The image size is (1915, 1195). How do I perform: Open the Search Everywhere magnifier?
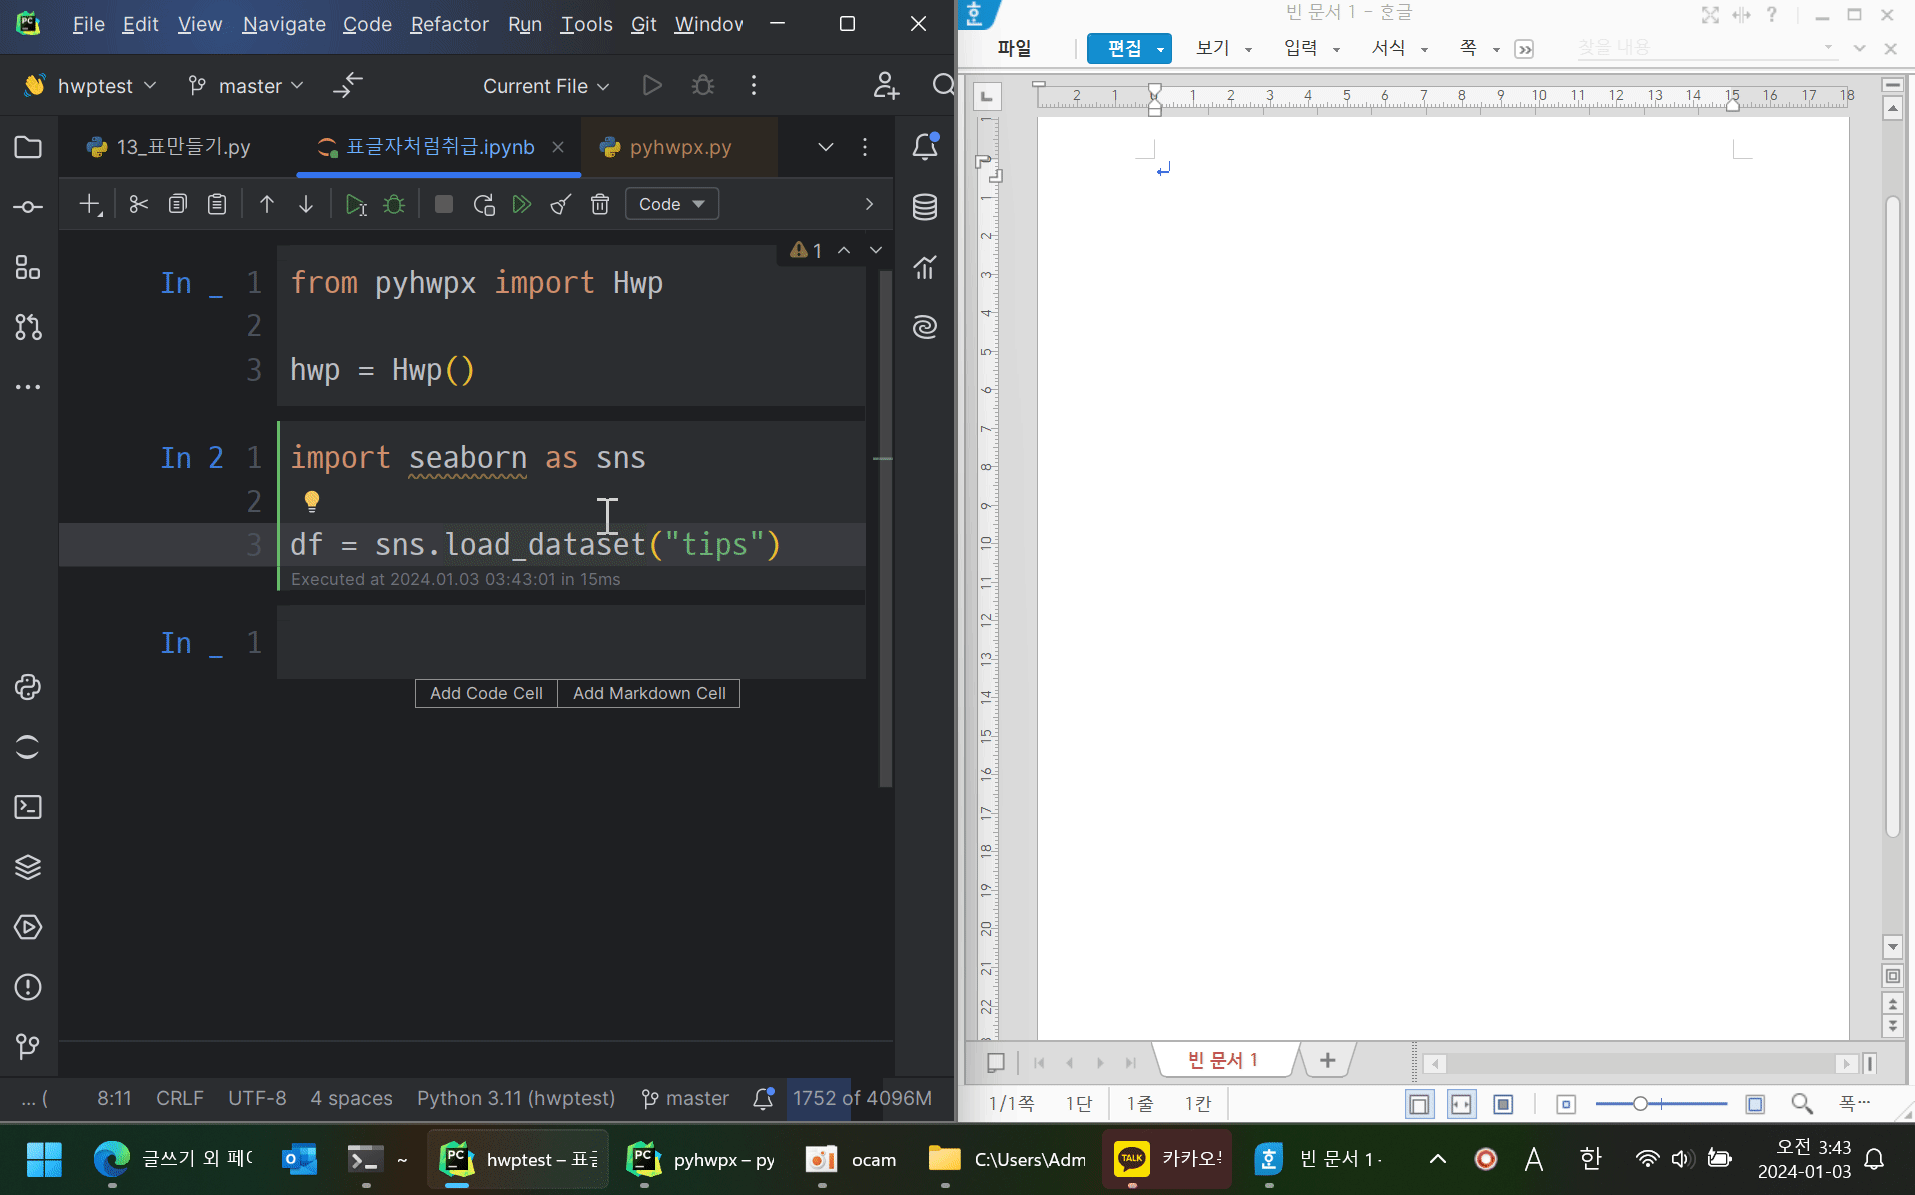(x=943, y=86)
